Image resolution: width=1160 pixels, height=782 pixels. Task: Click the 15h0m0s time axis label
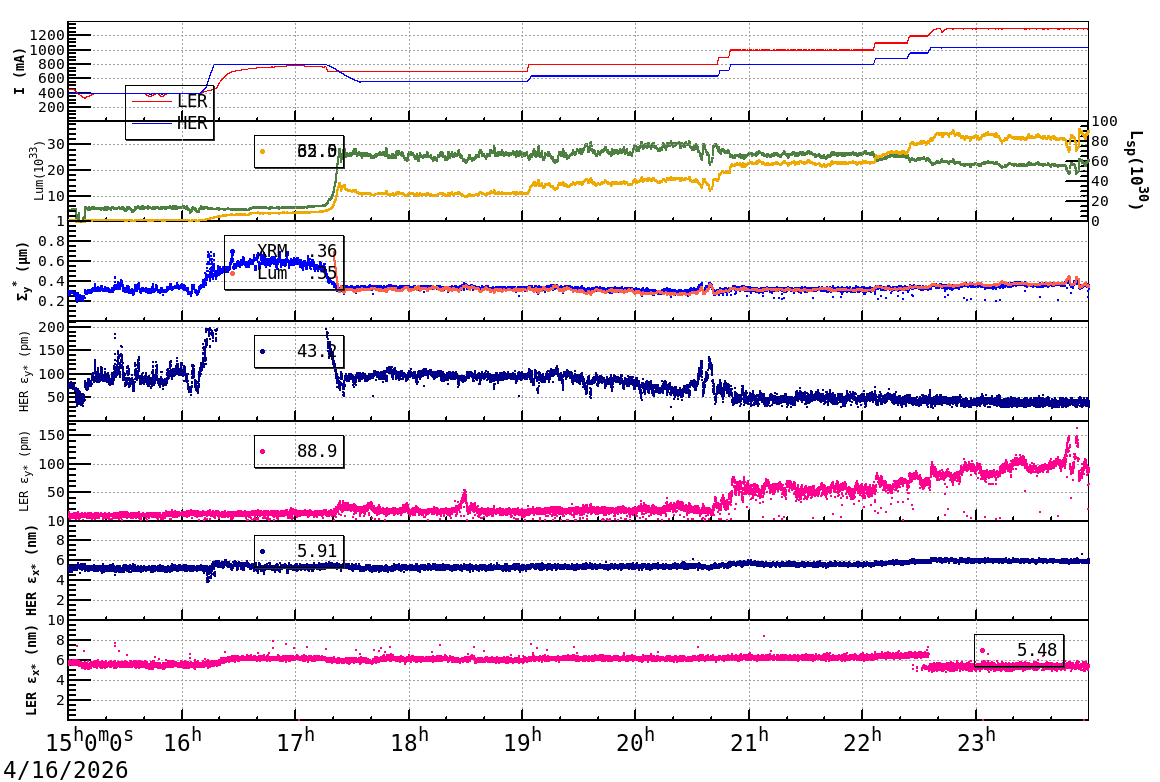coord(90,741)
